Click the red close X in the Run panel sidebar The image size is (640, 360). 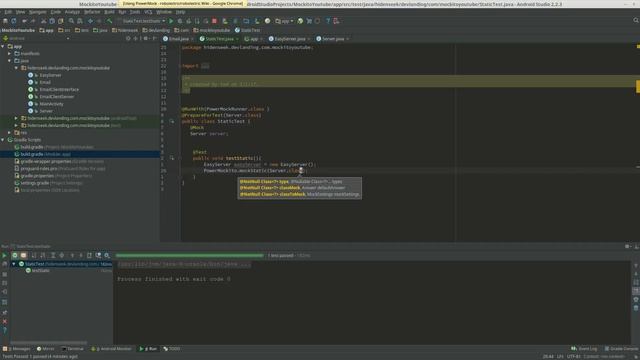tap(4, 322)
